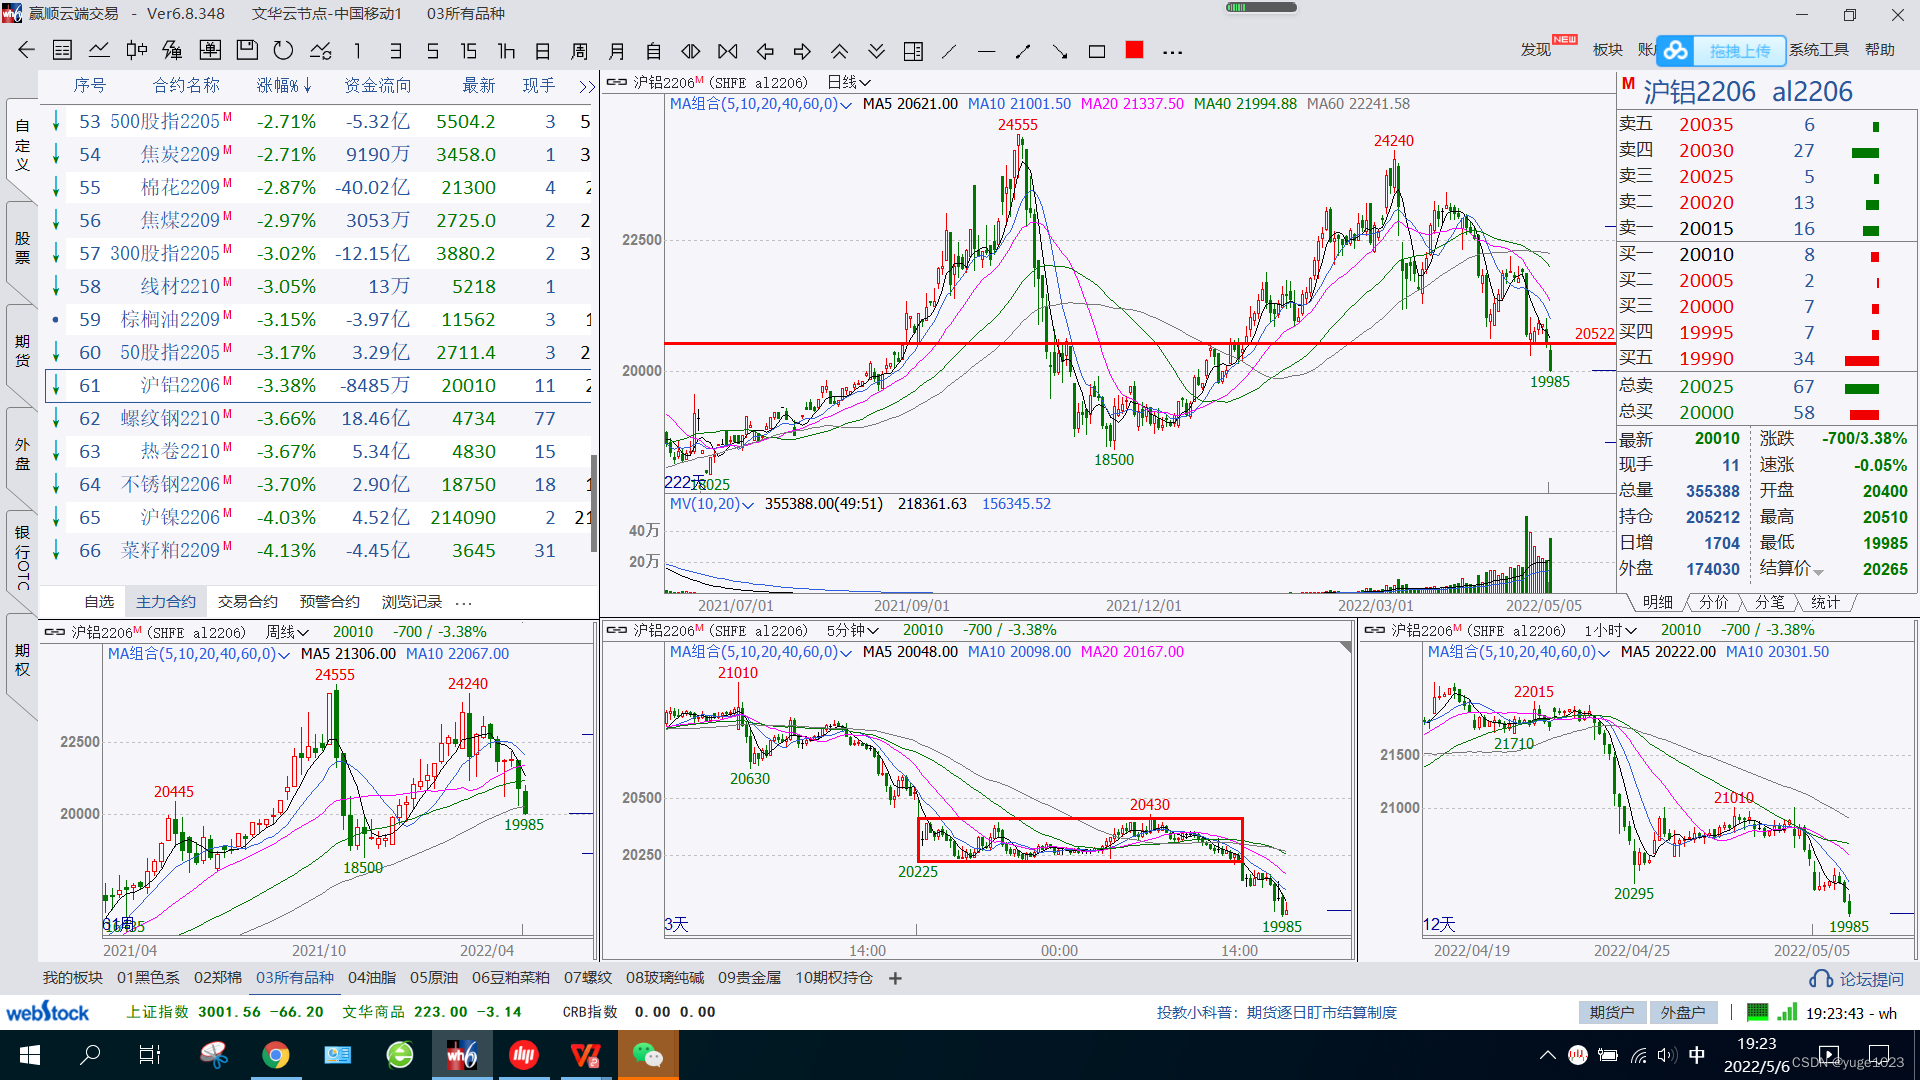Open the 单 order placement icon
This screenshot has height=1080, width=1920.
coord(210,50)
